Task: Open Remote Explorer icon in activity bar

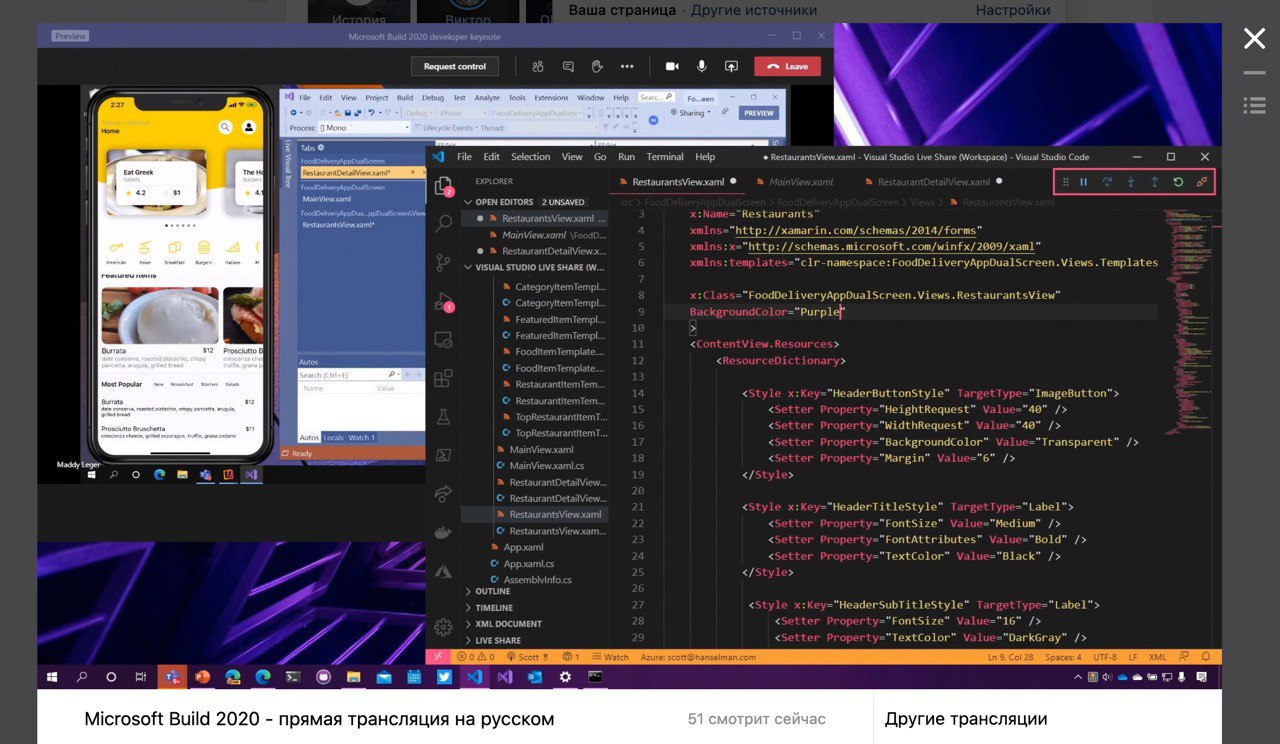Action: coord(443,340)
